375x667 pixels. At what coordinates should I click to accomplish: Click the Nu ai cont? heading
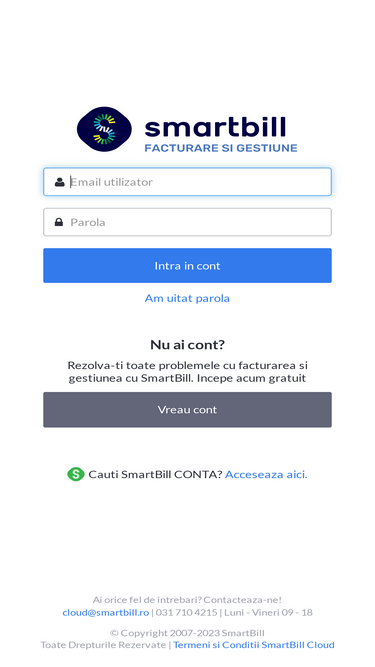coord(188,345)
